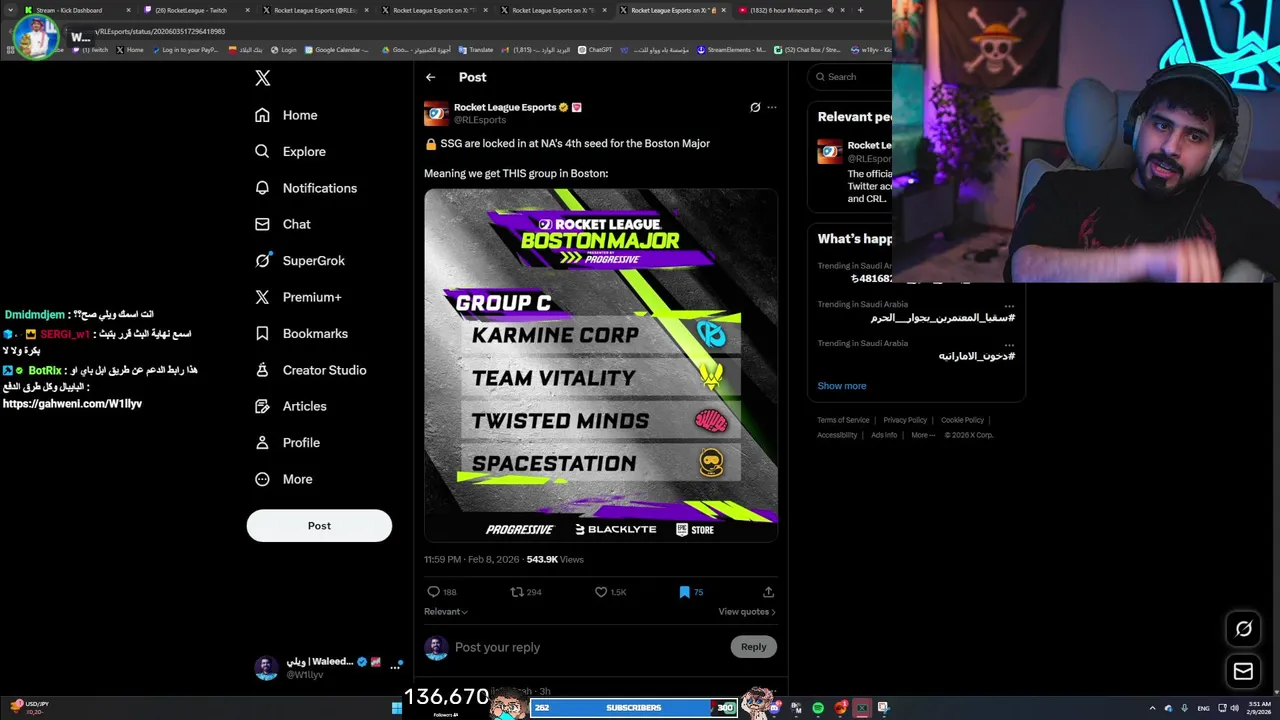Open More in the sidebar menu
The width and height of the screenshot is (1280, 720).
(x=284, y=479)
